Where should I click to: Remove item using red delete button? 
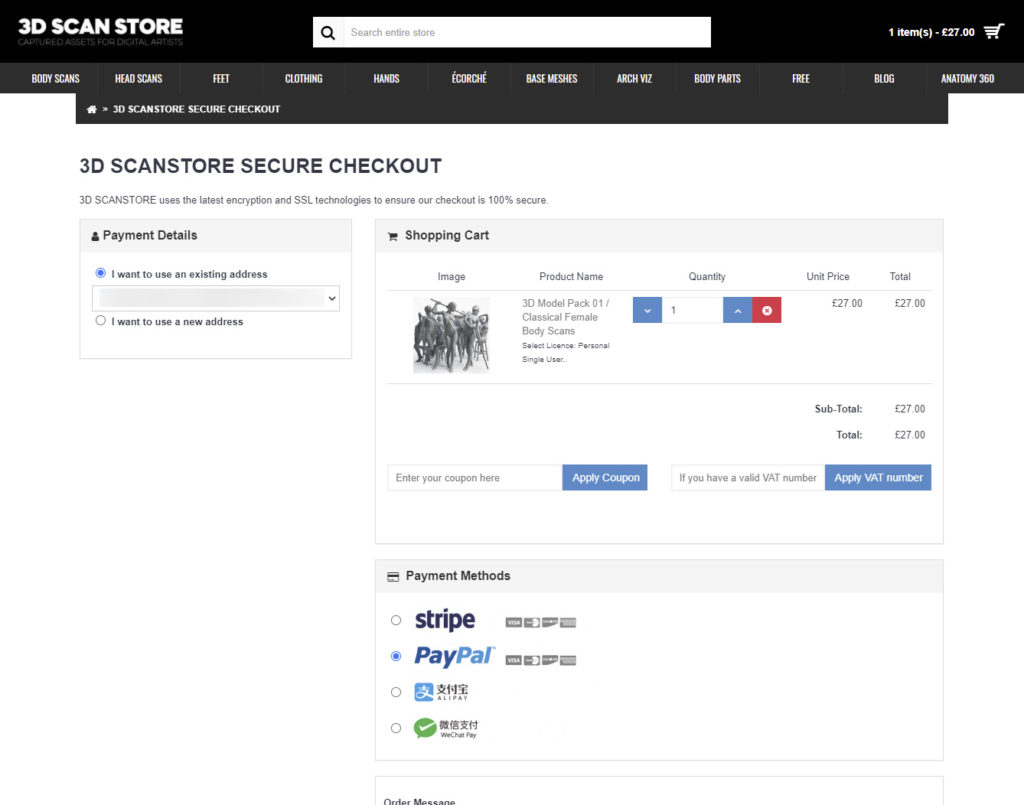(x=767, y=311)
